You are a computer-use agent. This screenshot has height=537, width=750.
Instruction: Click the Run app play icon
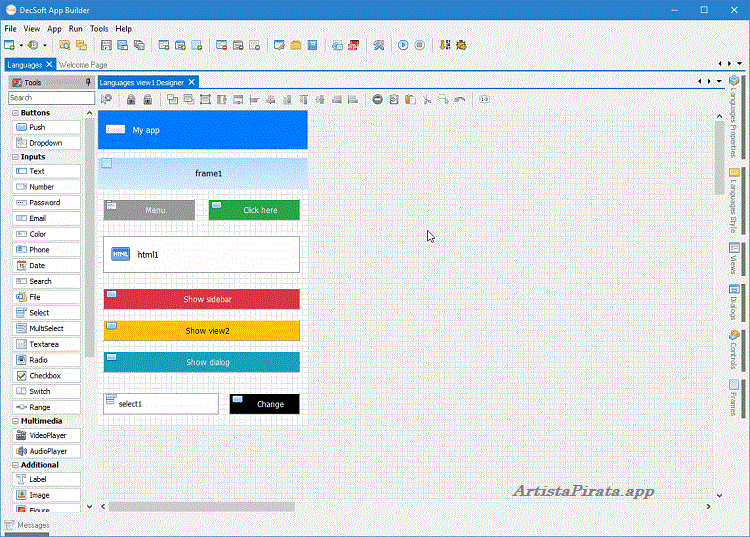click(x=403, y=45)
